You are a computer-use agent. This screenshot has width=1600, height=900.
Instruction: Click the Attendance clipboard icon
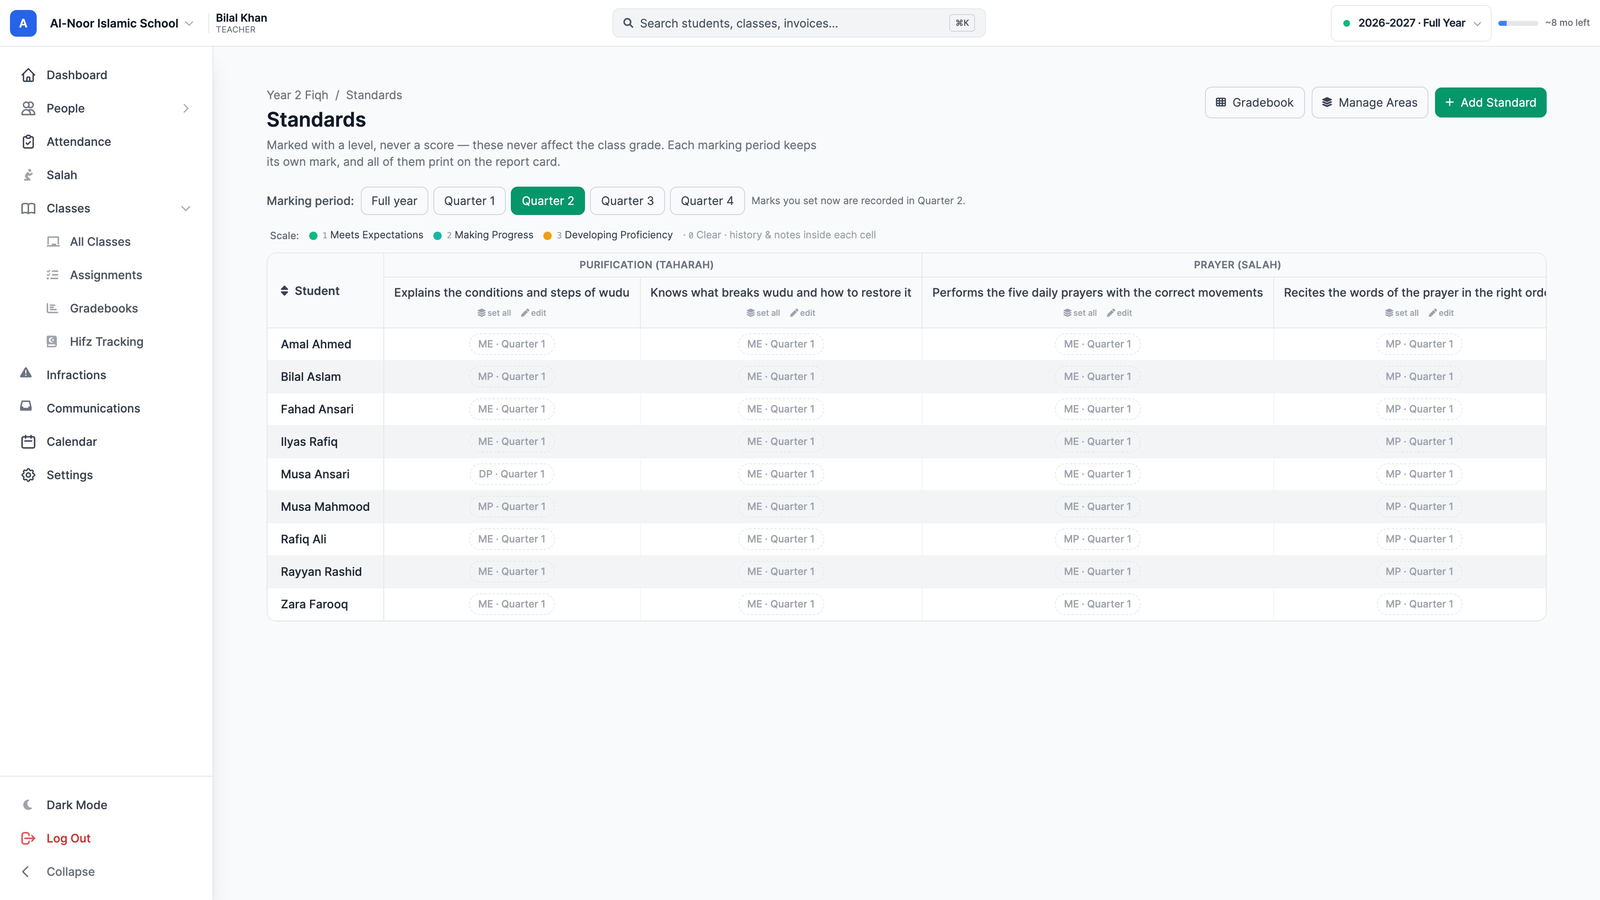pos(28,142)
